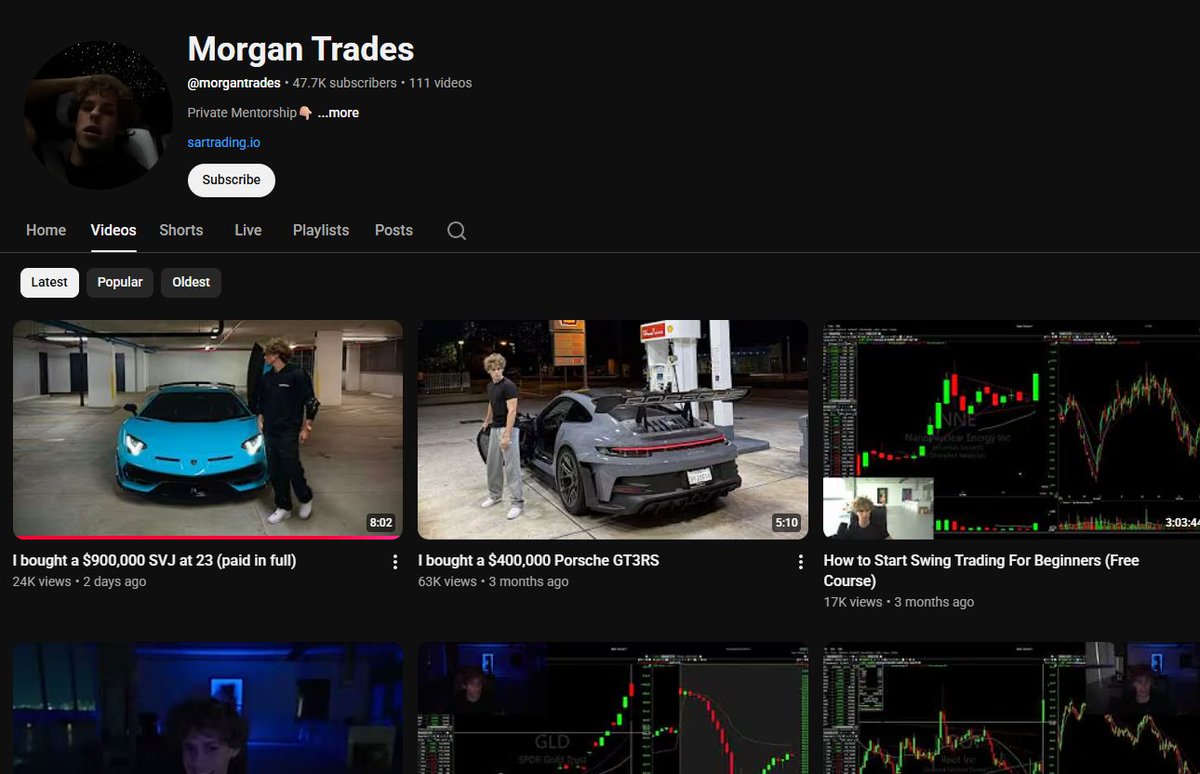Open options menu for Porsche GT3RS video

pyautogui.click(x=800, y=562)
